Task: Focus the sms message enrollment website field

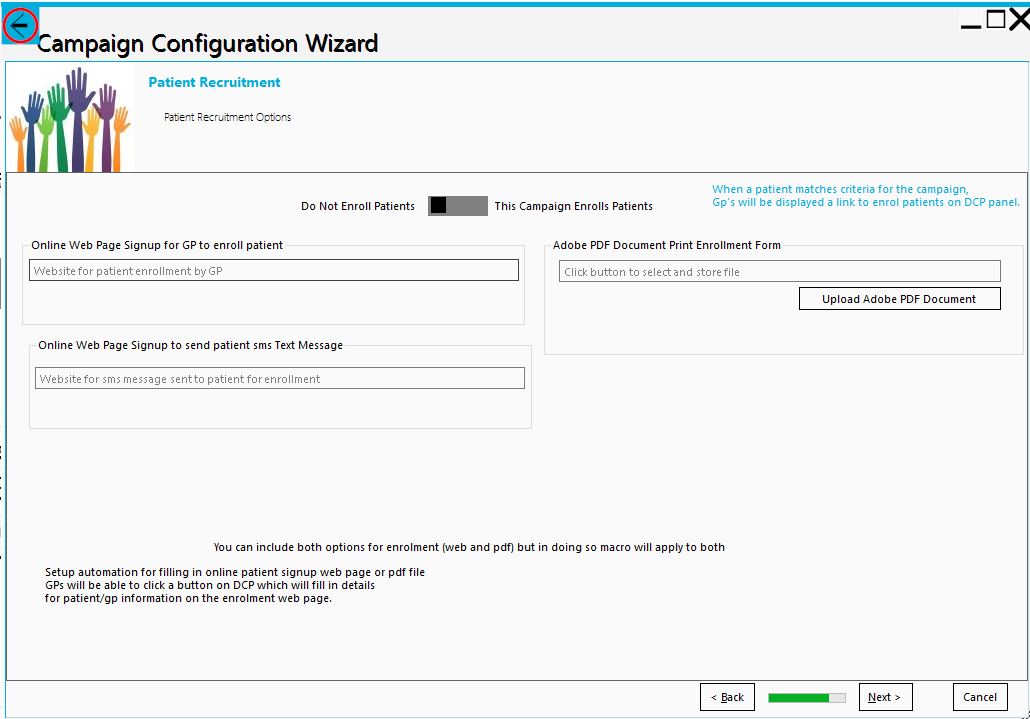Action: (280, 379)
